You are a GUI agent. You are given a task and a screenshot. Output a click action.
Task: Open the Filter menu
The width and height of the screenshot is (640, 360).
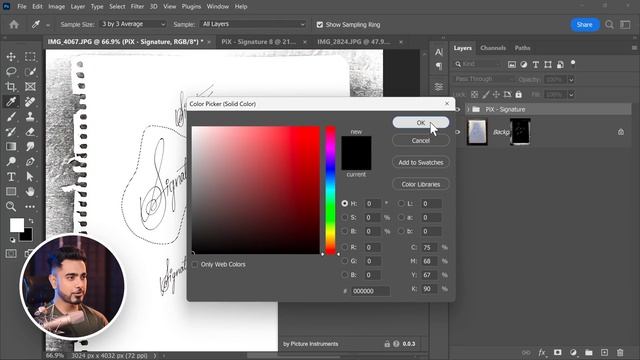pos(137,7)
